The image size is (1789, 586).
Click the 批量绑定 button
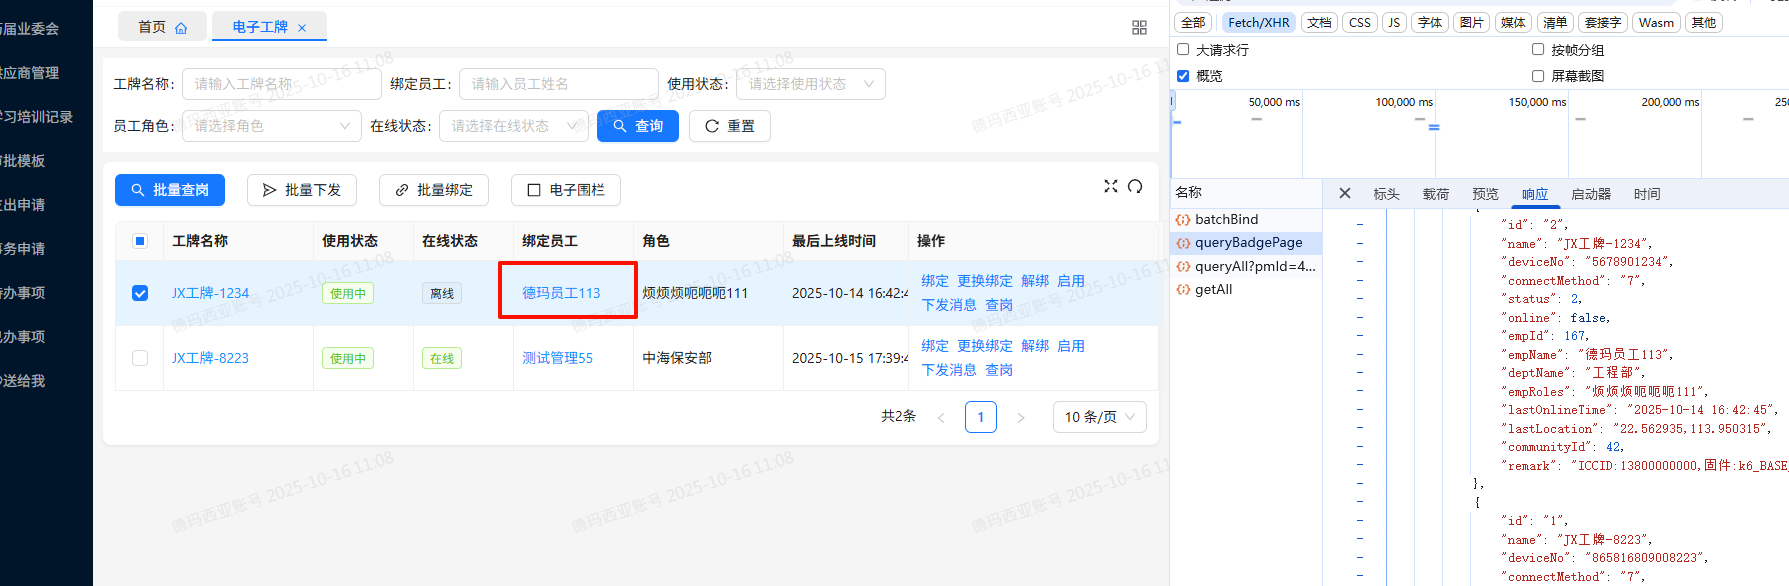point(434,190)
